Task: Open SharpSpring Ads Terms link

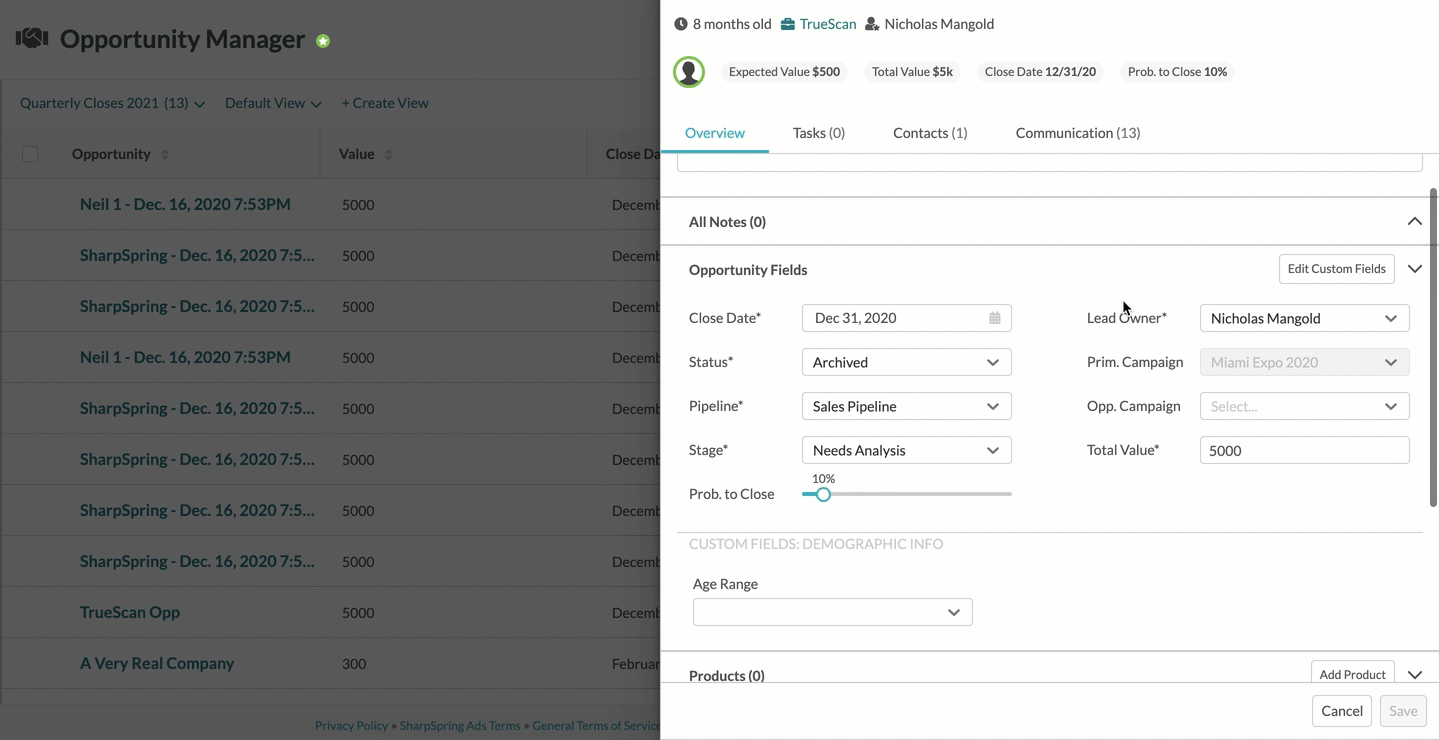Action: click(460, 726)
